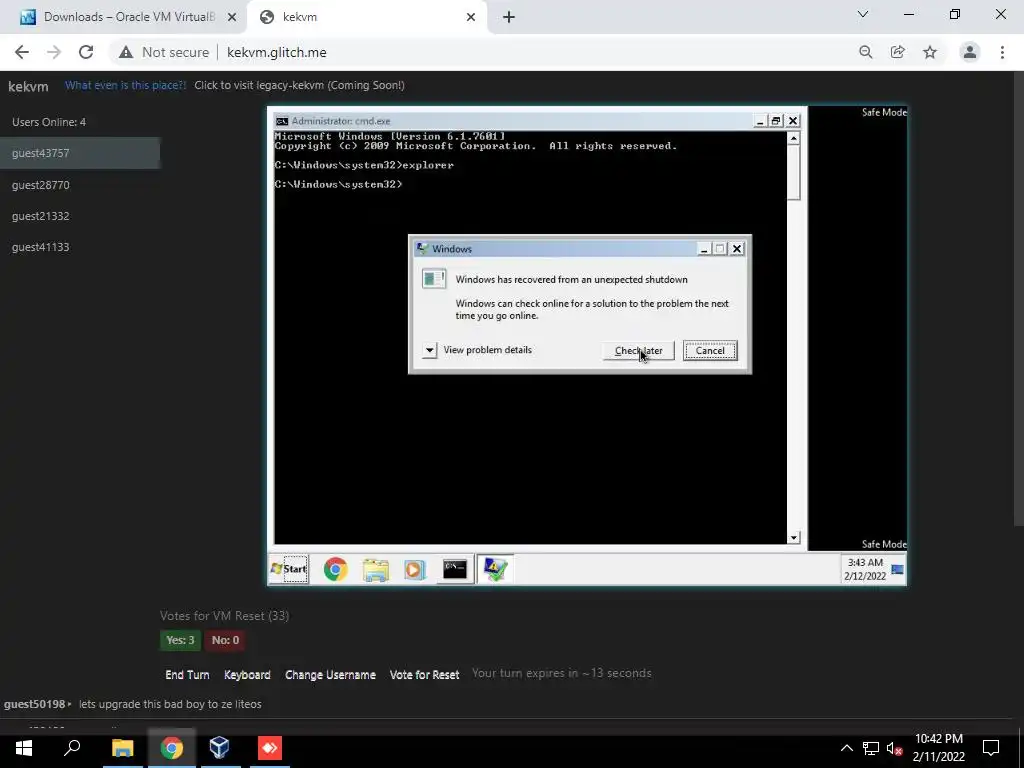This screenshot has width=1024, height=768.
Task: Show hidden system tray icons
Action: point(846,748)
